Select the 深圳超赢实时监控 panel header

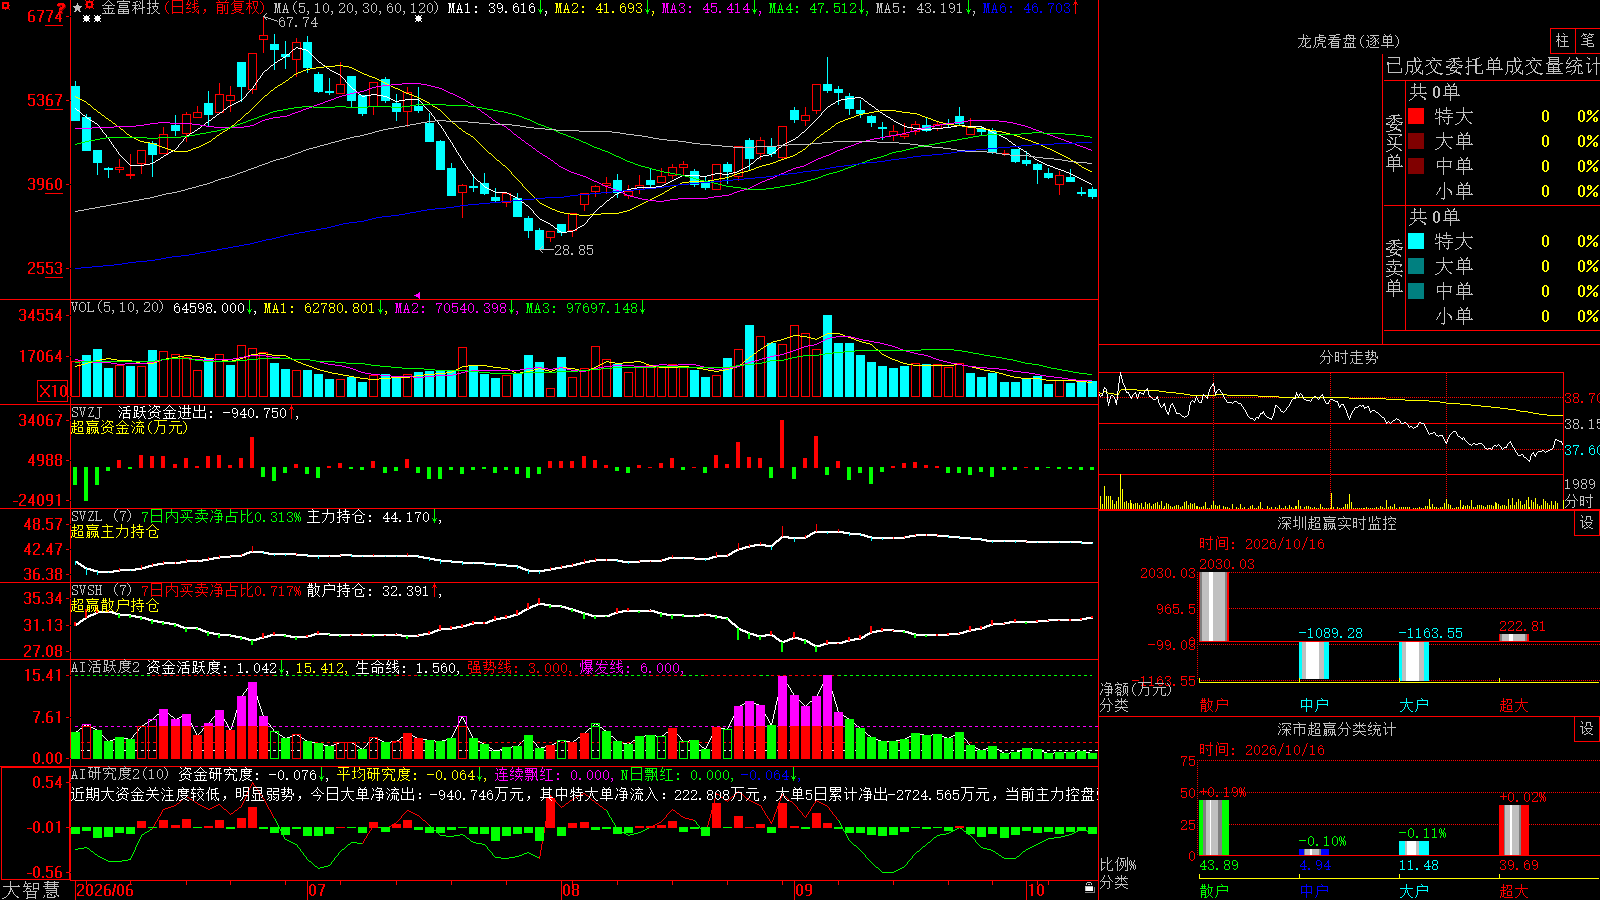(1337, 523)
